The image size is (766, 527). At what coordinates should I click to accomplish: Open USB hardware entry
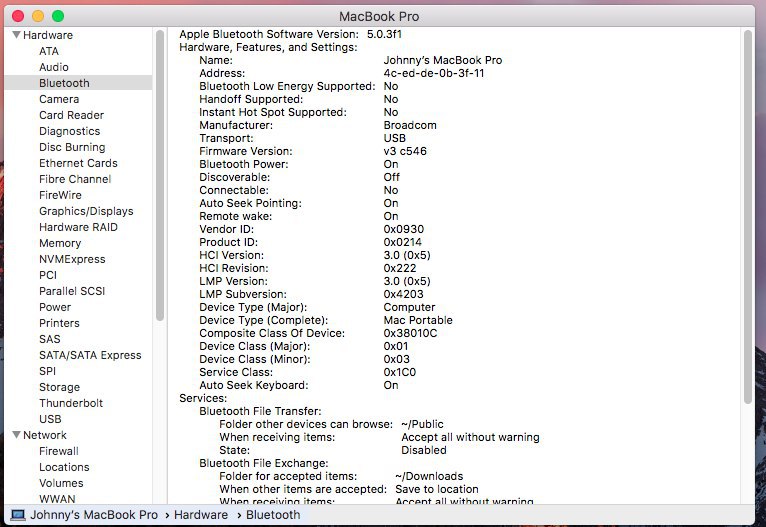tap(50, 419)
